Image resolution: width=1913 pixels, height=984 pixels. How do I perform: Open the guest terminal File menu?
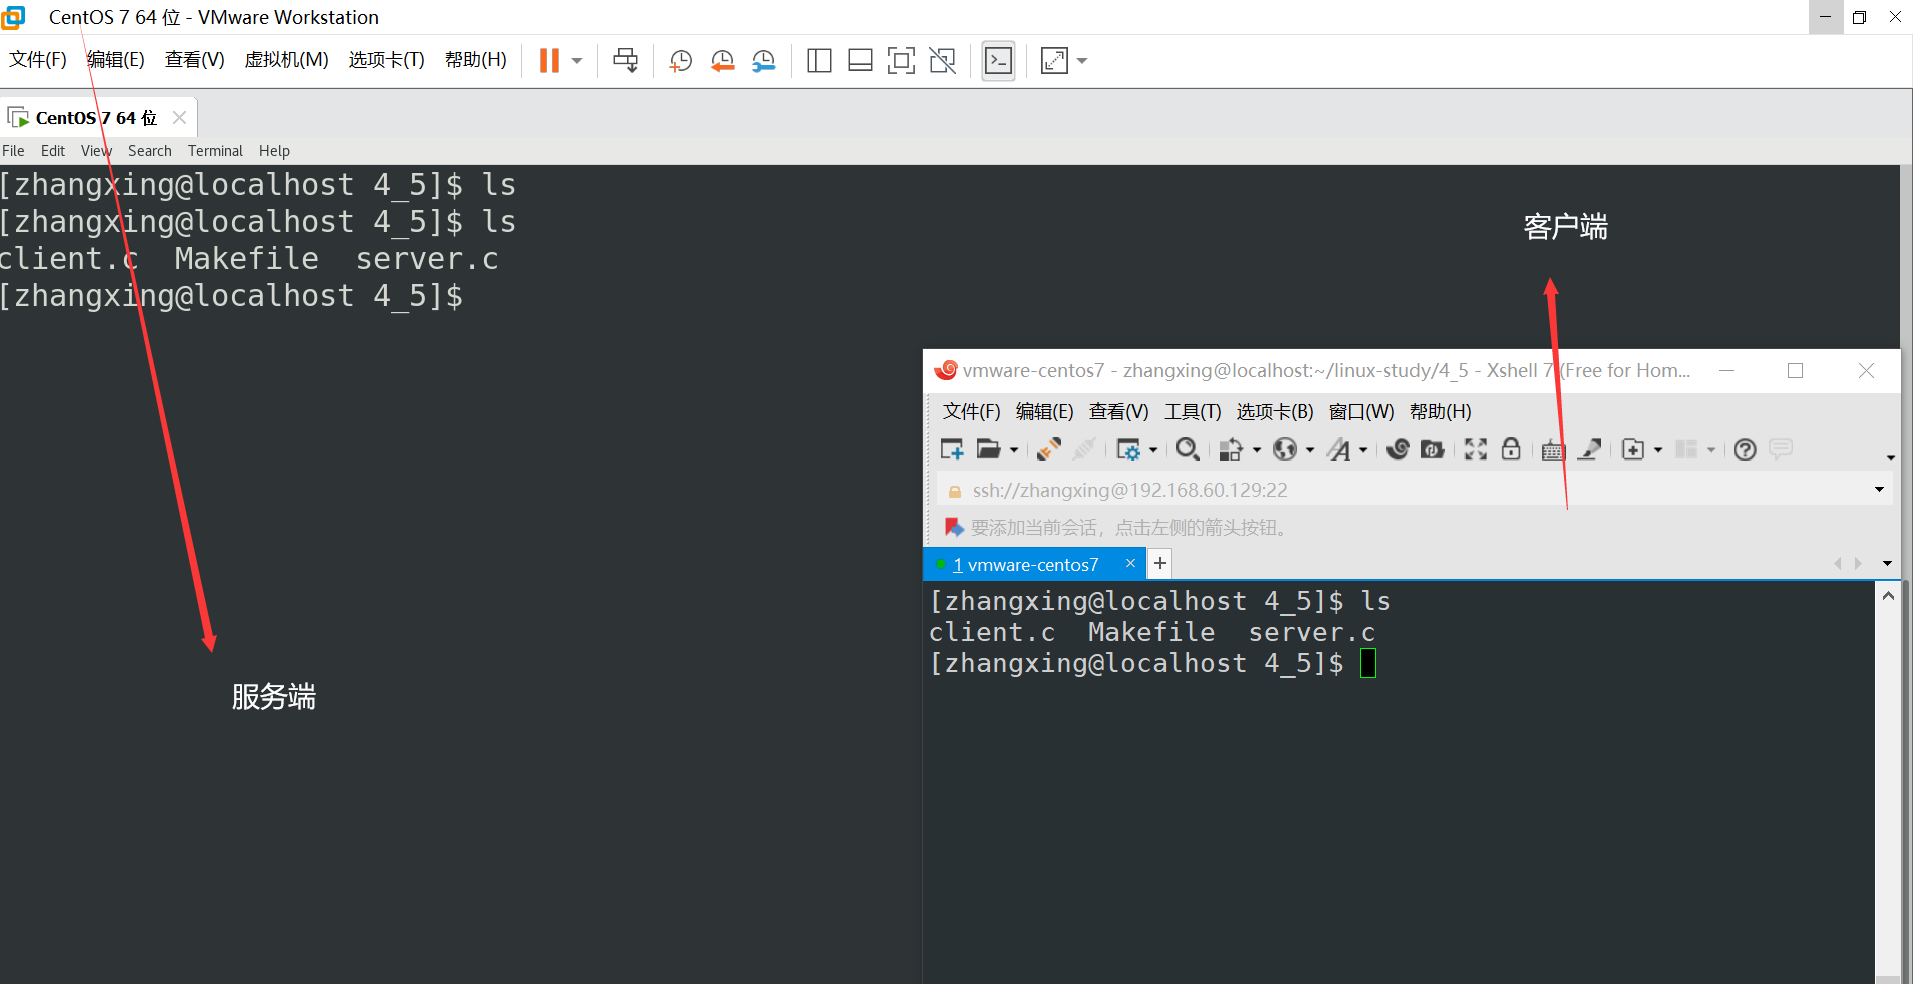[13, 151]
